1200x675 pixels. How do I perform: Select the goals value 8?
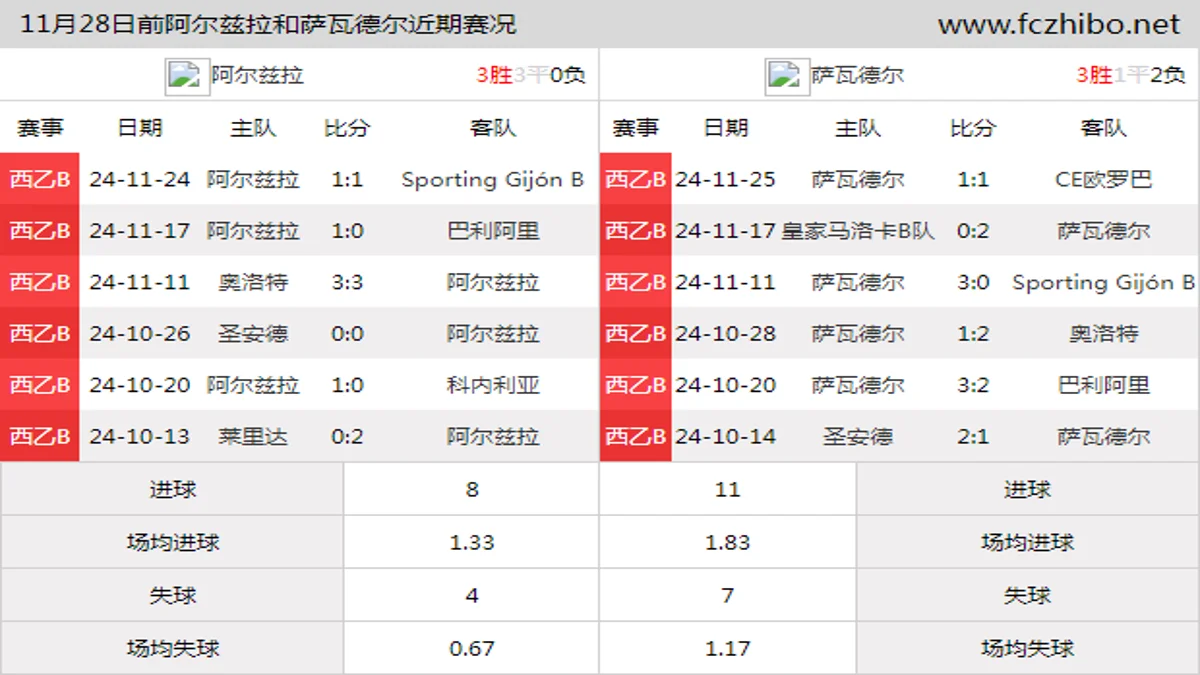472,490
